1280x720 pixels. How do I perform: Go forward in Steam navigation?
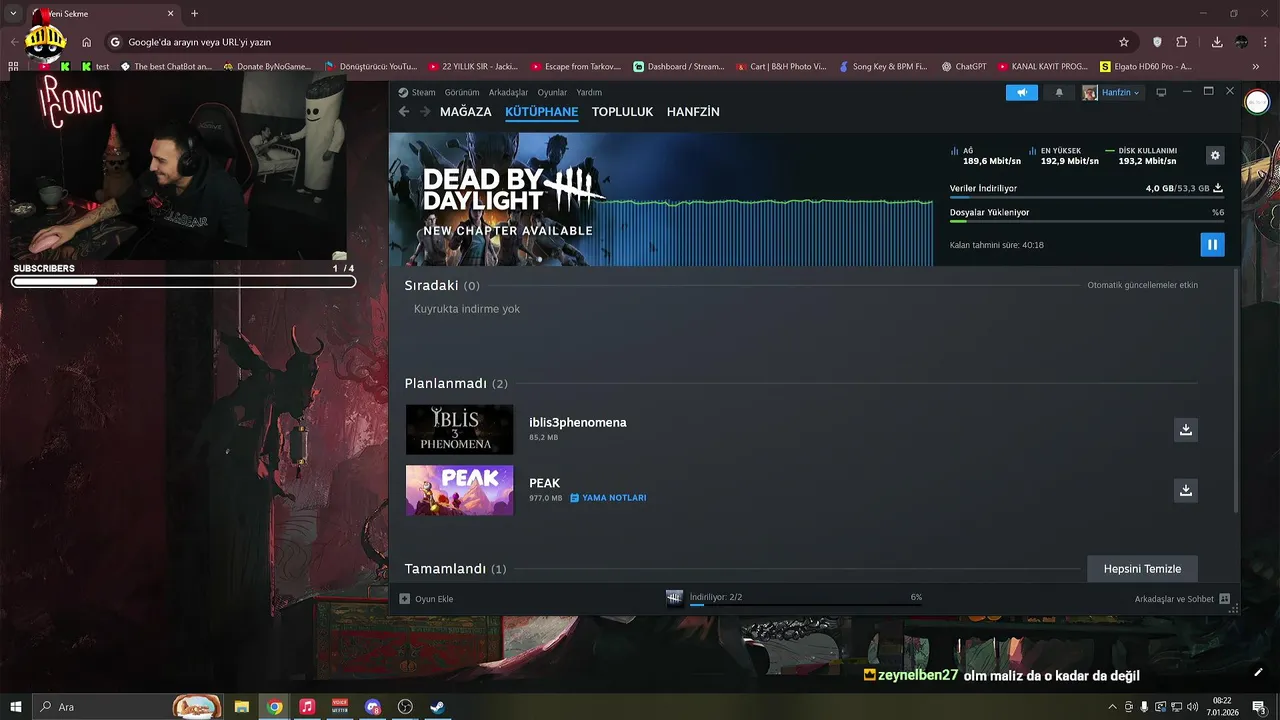tap(425, 112)
